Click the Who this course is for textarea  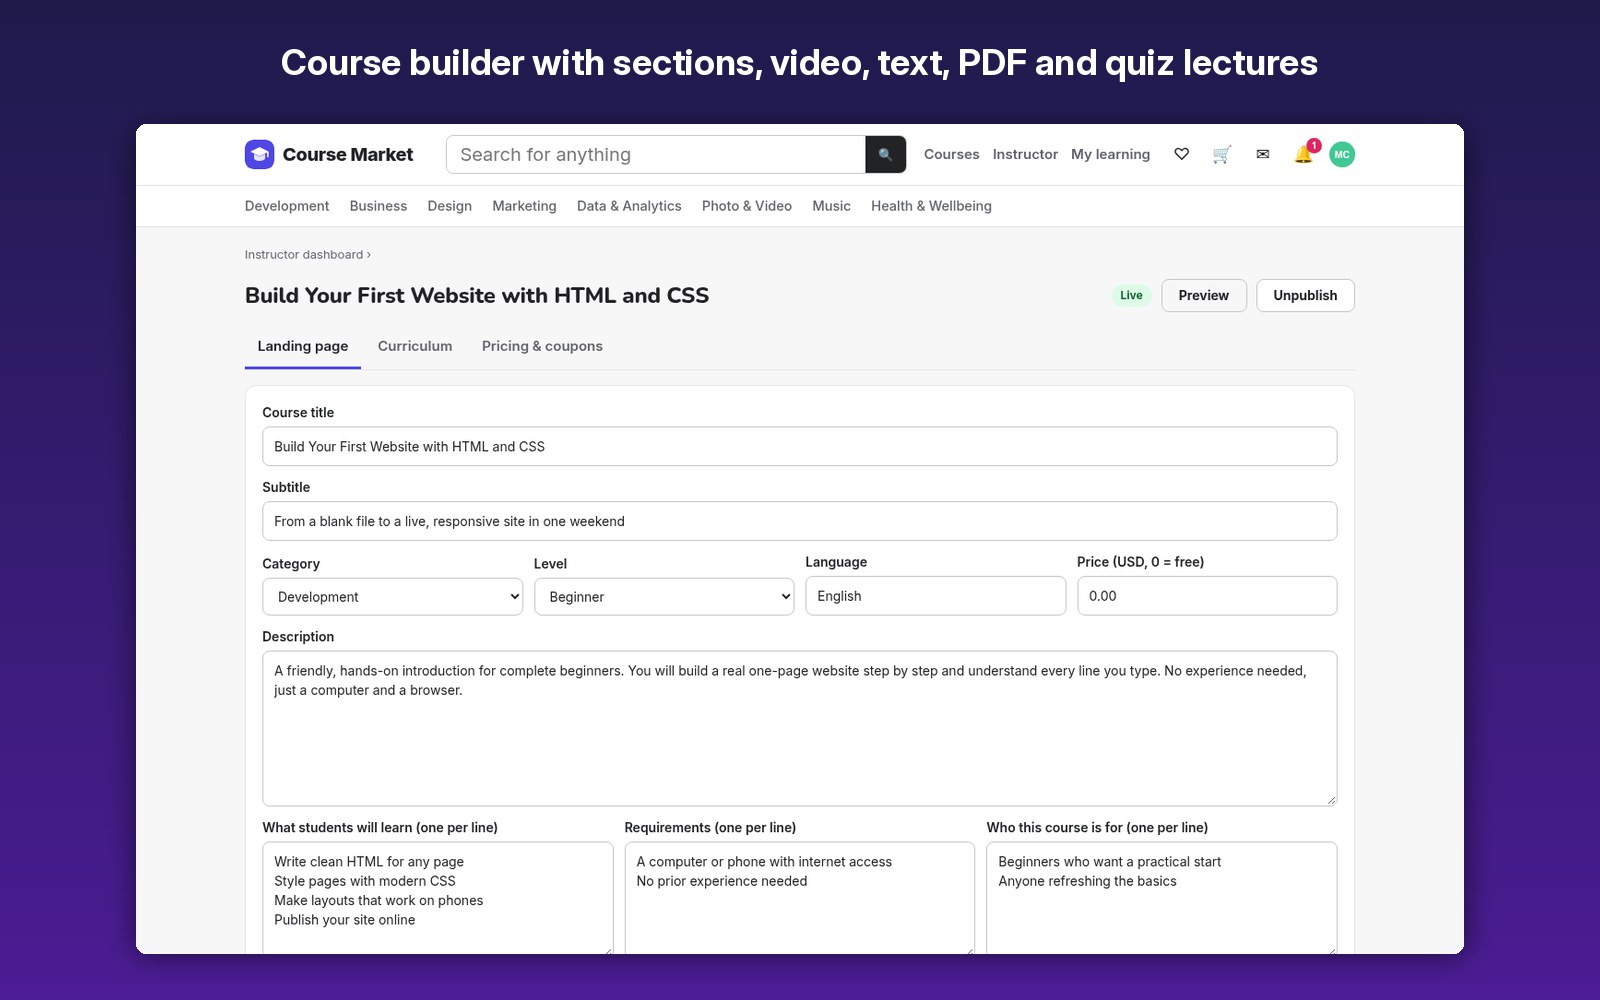click(1161, 898)
